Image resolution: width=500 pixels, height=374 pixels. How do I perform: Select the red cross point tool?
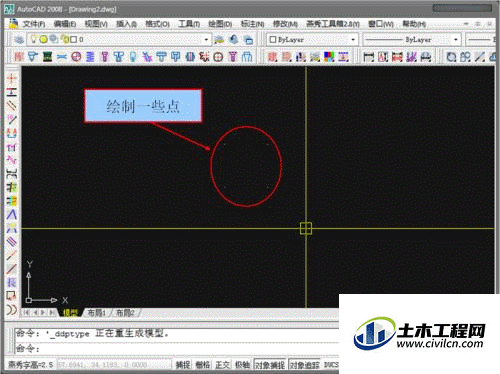pyautogui.click(x=11, y=78)
